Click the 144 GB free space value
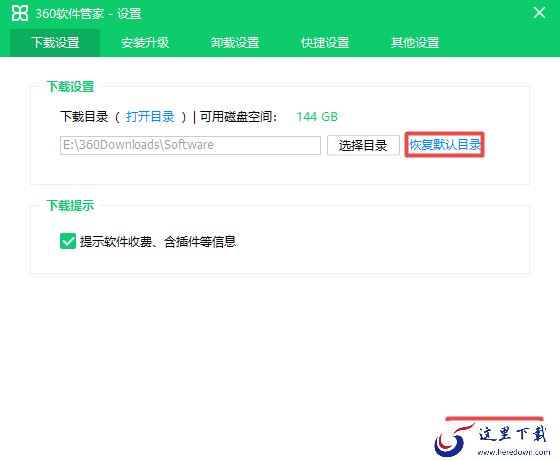 click(317, 117)
